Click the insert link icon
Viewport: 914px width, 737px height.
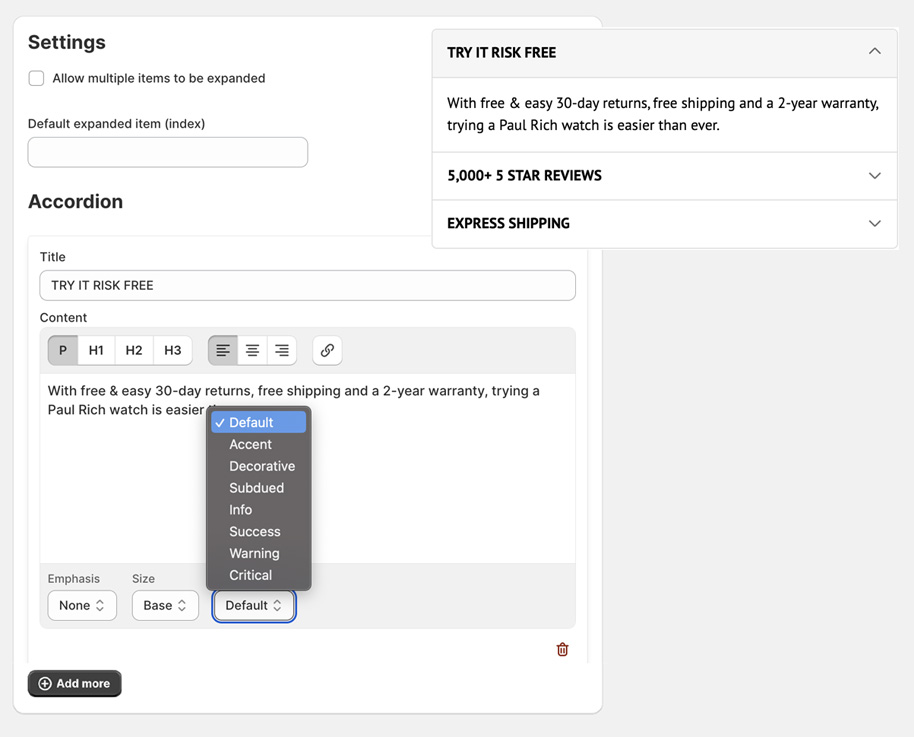click(x=327, y=350)
